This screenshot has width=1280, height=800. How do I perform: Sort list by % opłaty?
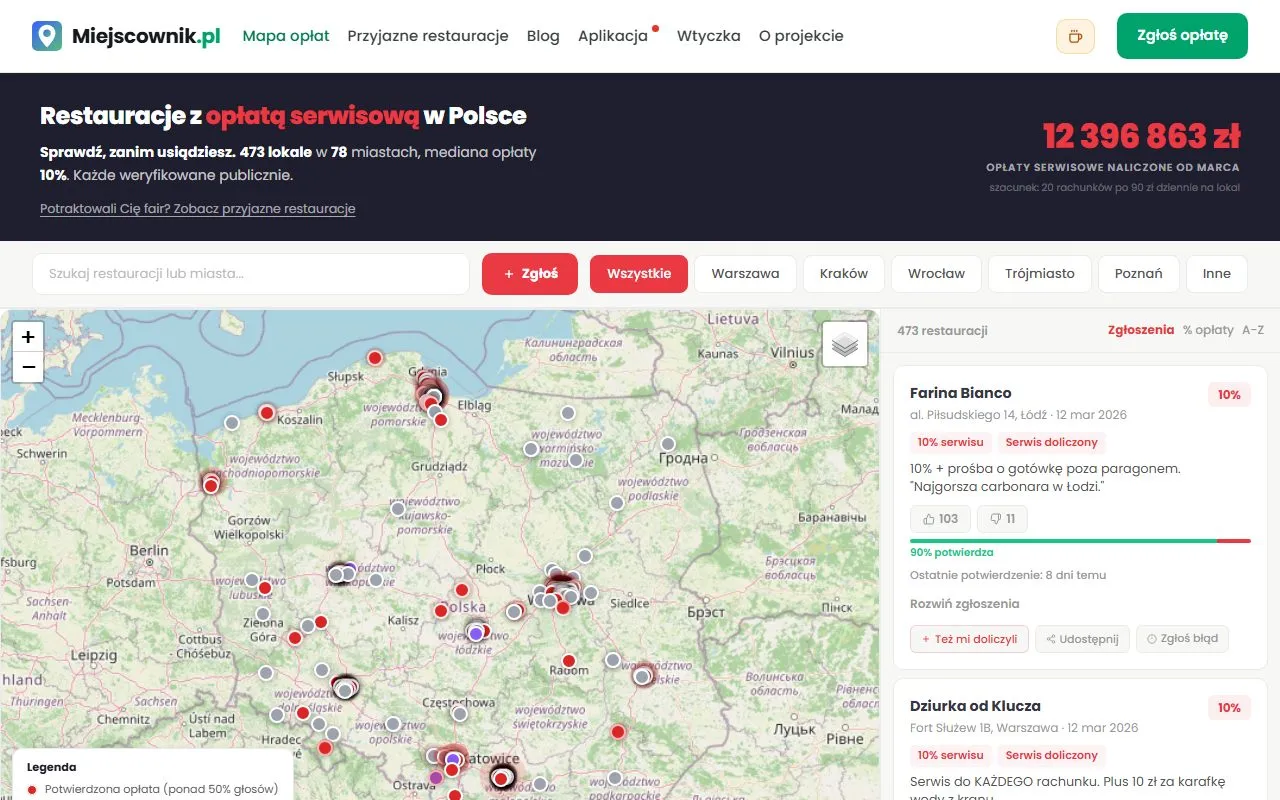[x=1208, y=330]
